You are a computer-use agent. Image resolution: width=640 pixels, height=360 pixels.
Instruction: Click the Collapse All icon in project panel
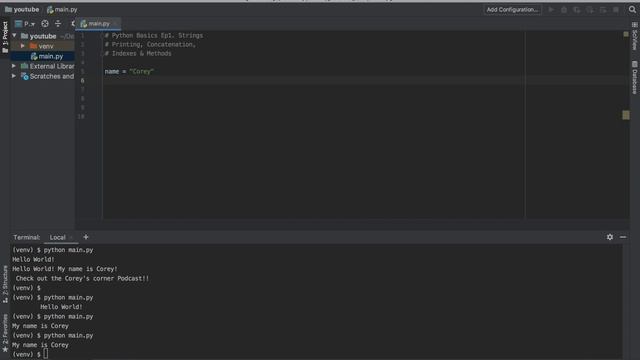click(58, 24)
